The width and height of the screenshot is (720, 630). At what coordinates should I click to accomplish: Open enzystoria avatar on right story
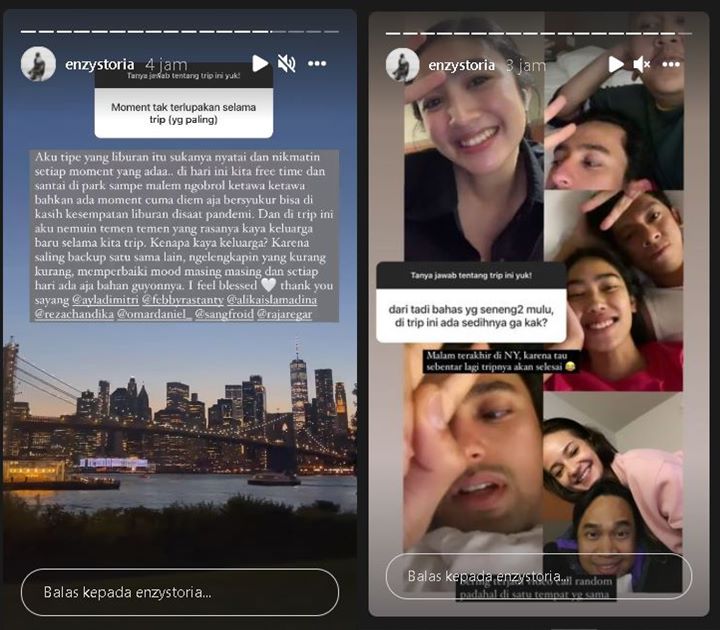pos(402,65)
